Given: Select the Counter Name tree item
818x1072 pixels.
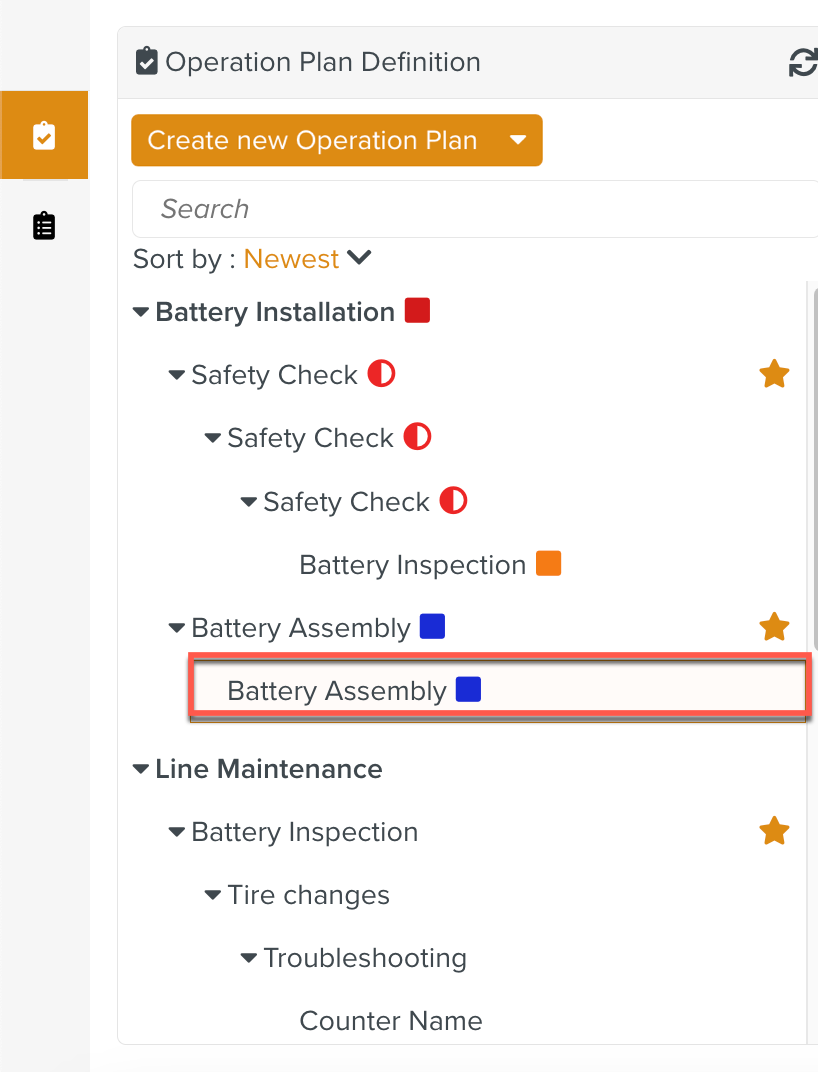Looking at the screenshot, I should 391,1021.
